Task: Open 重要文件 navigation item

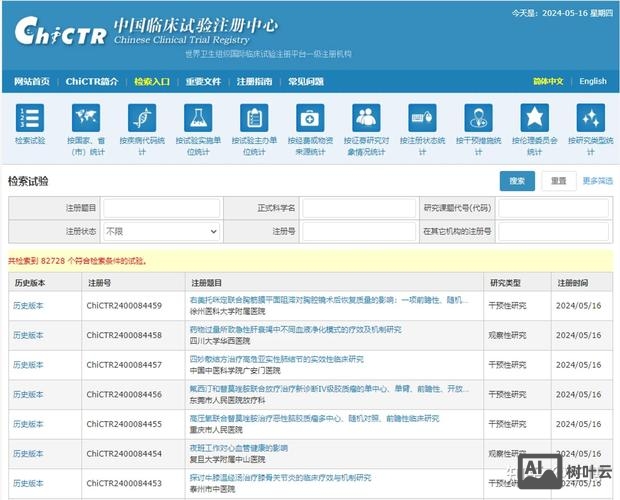Action: point(203,81)
